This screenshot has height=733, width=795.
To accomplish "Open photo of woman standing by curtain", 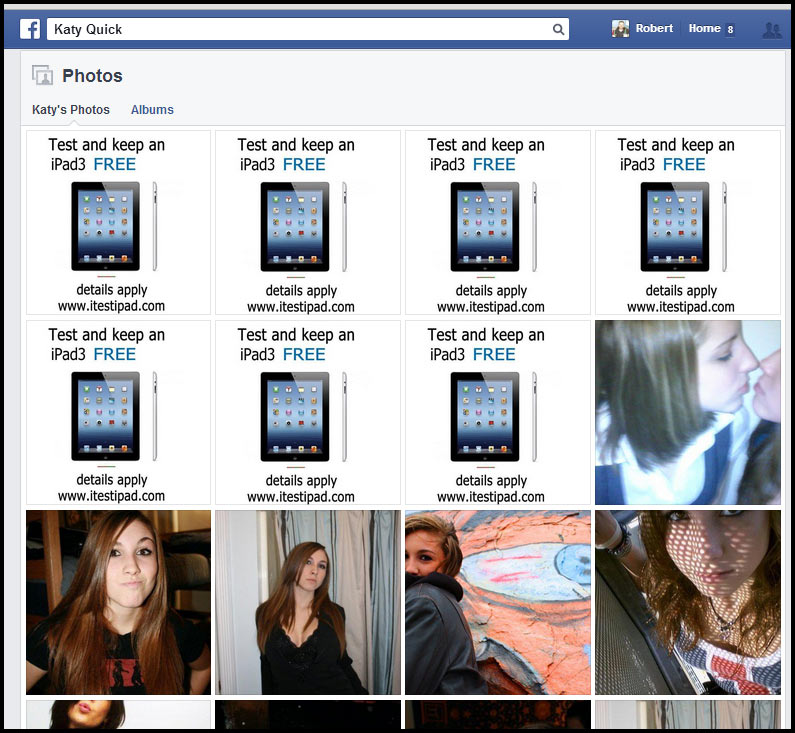I will [308, 602].
